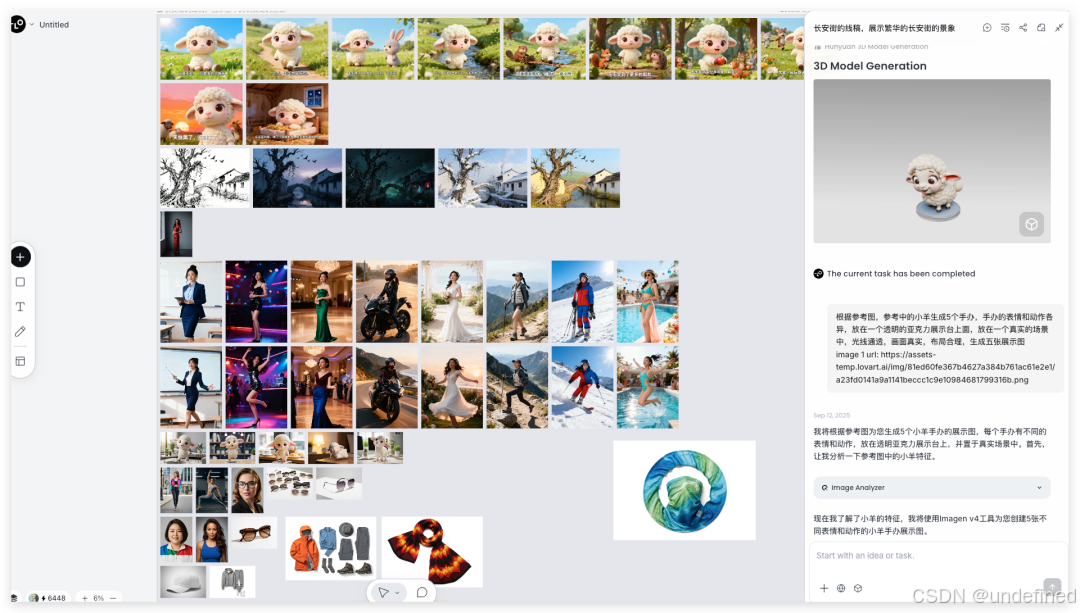Select the sunset sheep image
Image resolution: width=1080 pixels, height=613 pixels.
click(202, 114)
